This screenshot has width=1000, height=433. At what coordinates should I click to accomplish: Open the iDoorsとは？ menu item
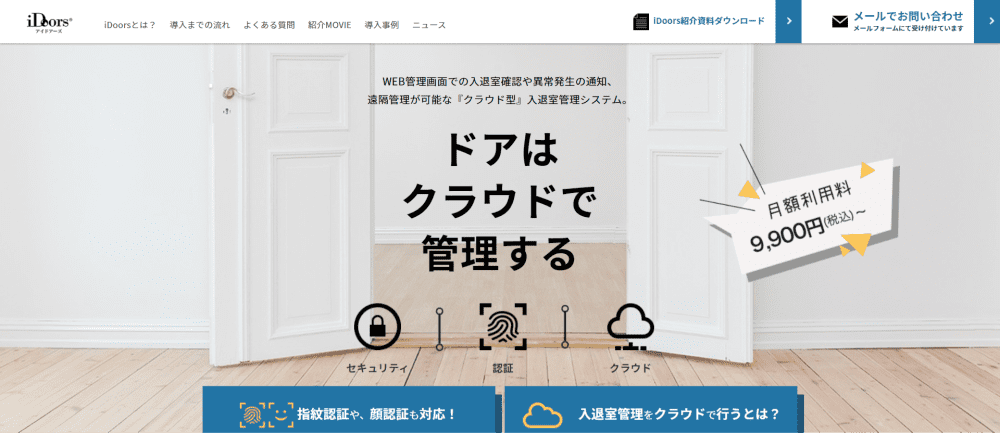(x=130, y=26)
